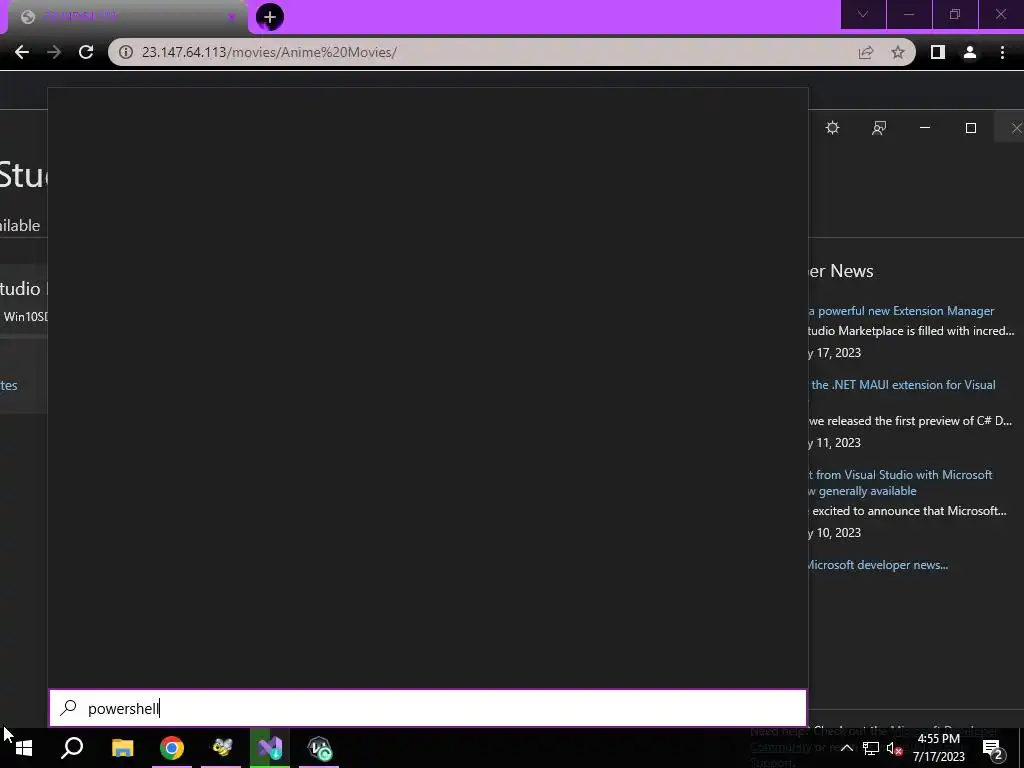
Task: Open Chrome's tab search dropdown
Action: click(x=863, y=14)
